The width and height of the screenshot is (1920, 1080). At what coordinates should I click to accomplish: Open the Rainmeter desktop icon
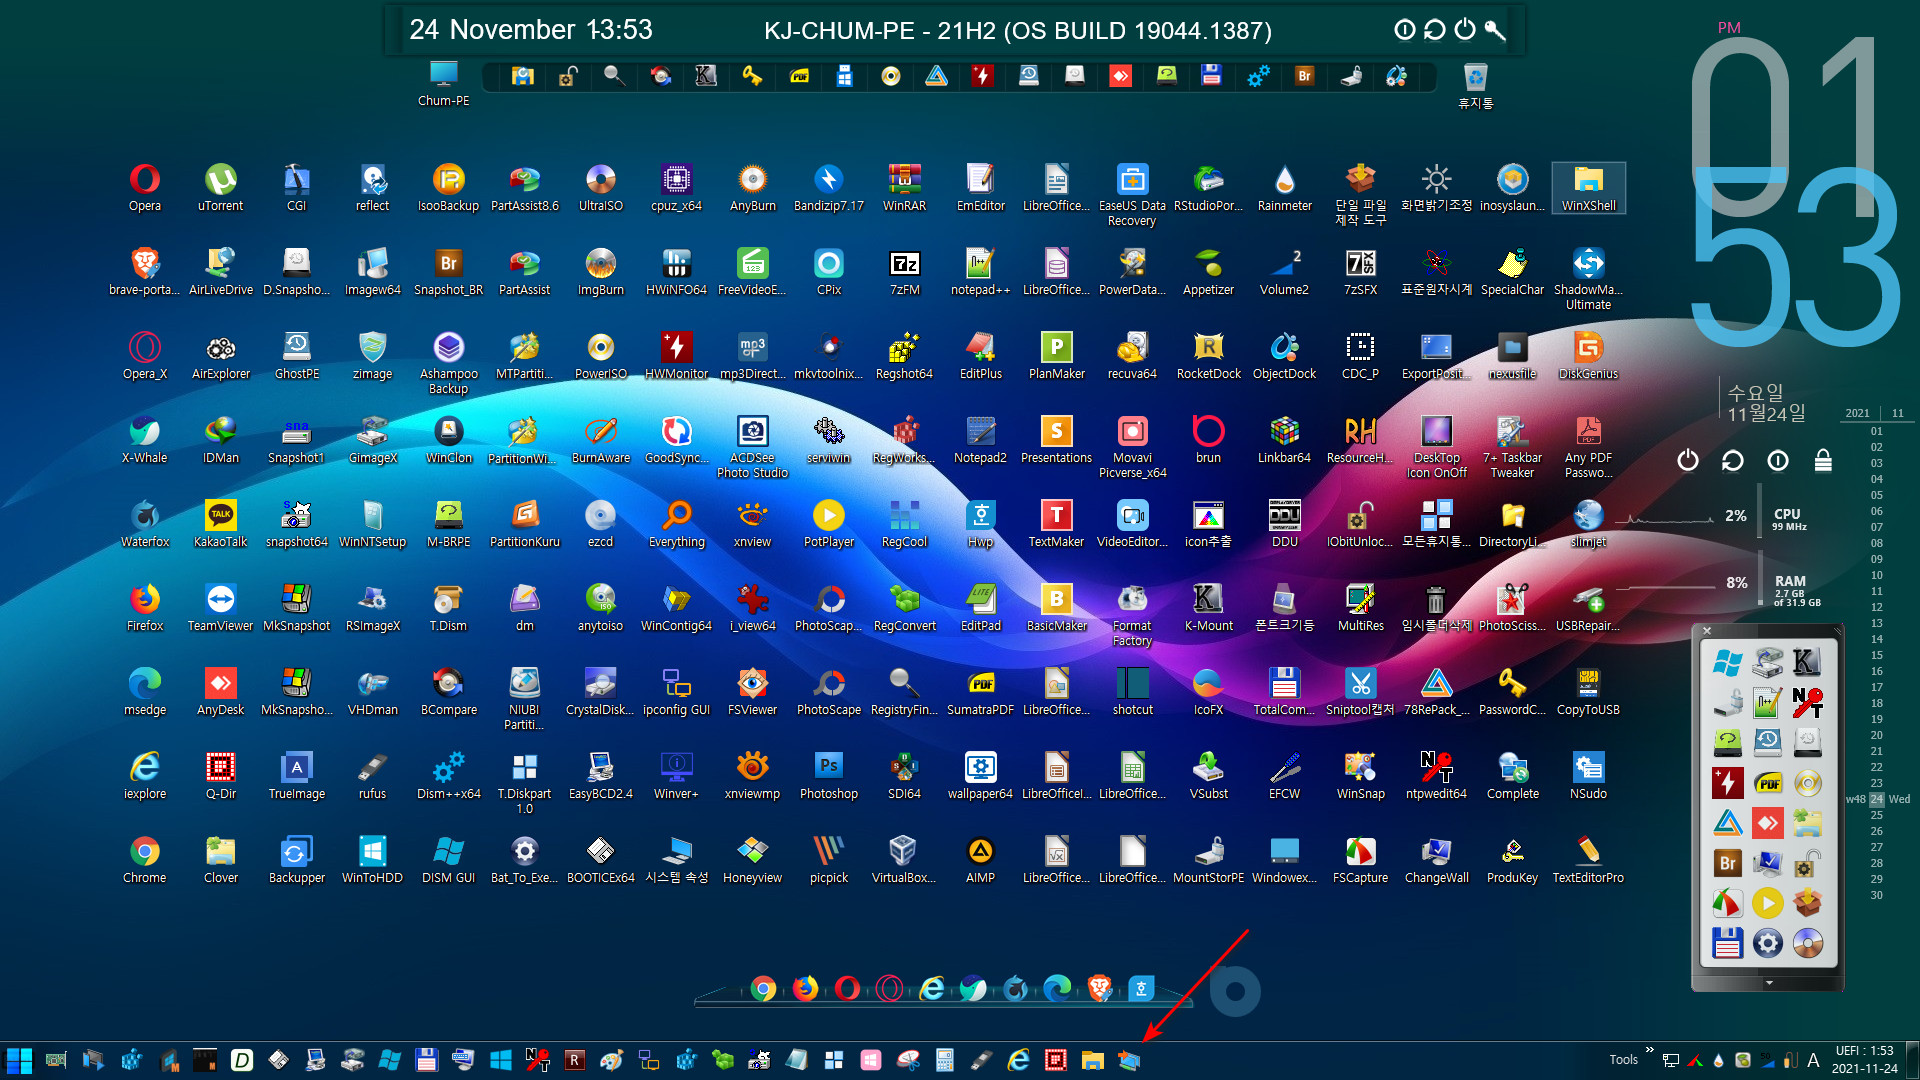(x=1284, y=188)
